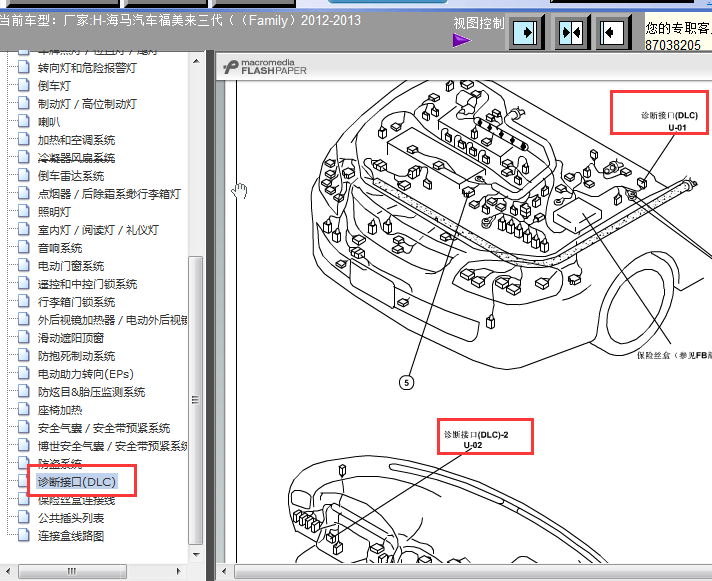Click the page icon beside 照明灯
This screenshot has height=581, width=712.
click(x=24, y=211)
